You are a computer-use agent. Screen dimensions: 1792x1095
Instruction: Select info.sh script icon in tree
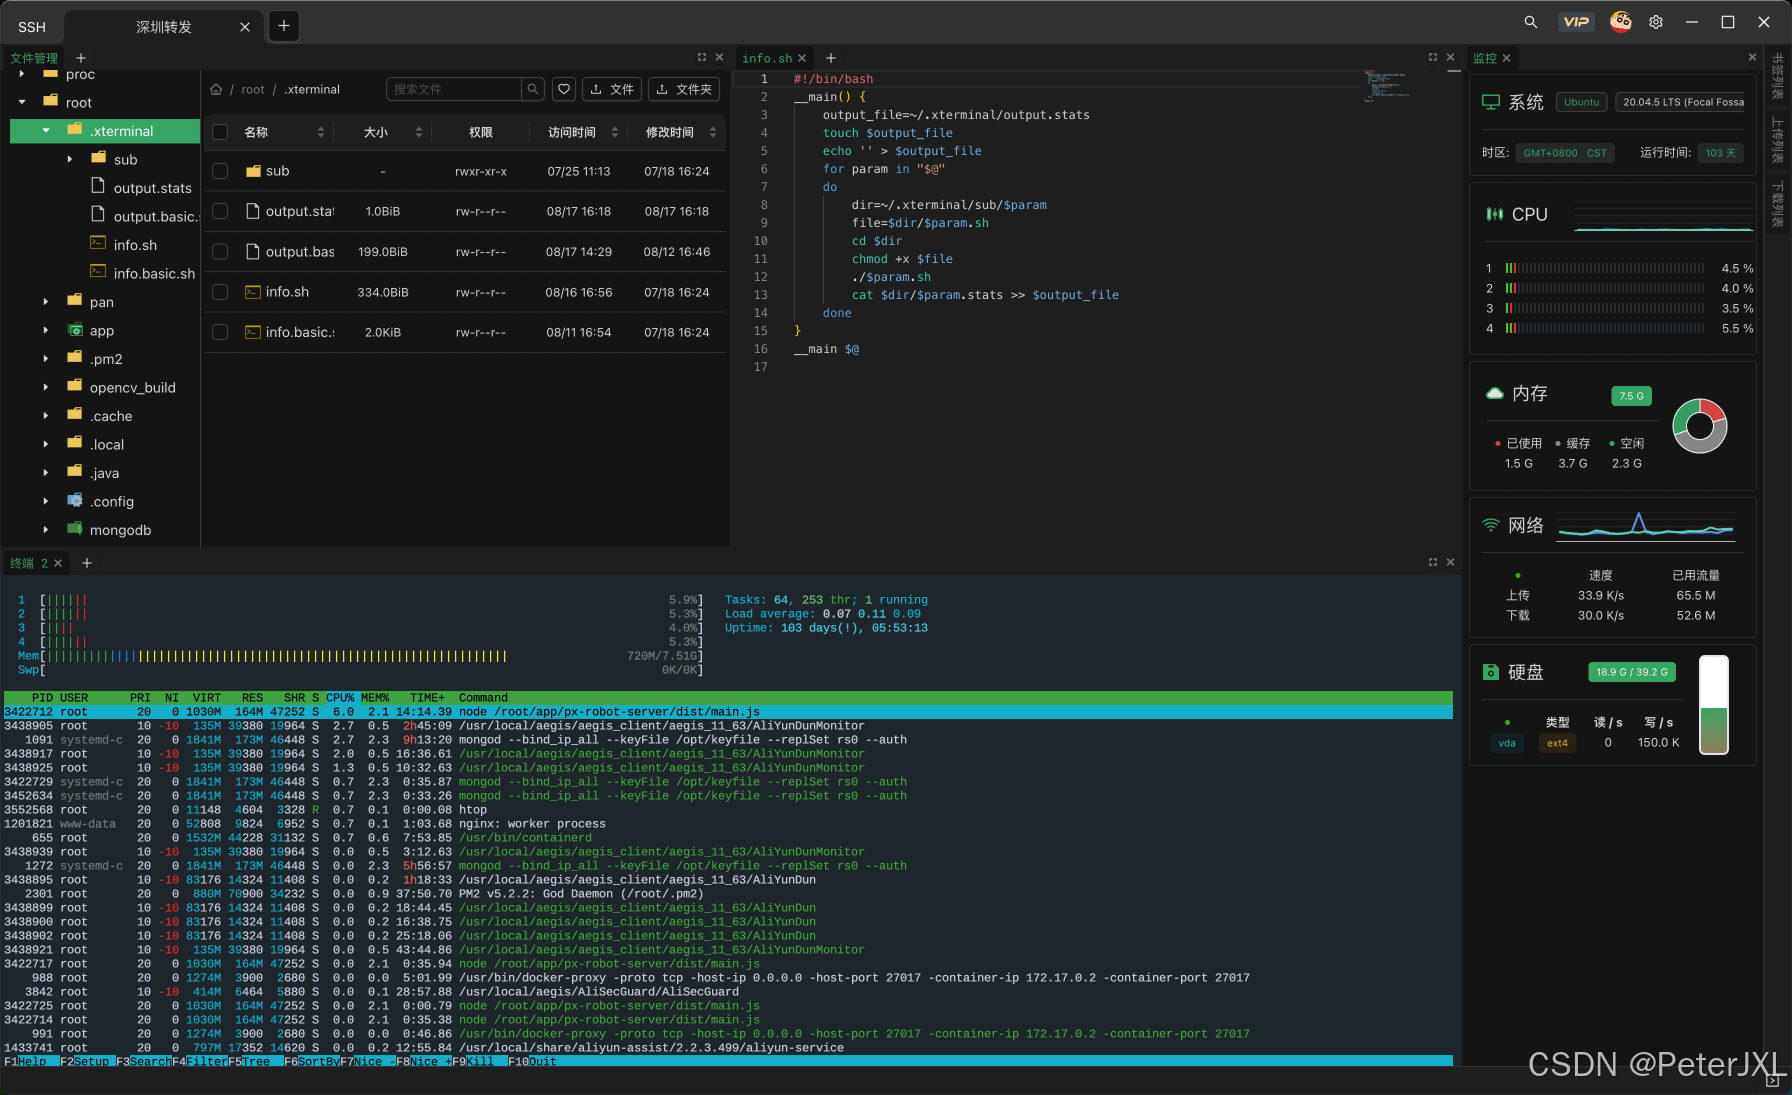tap(98, 243)
